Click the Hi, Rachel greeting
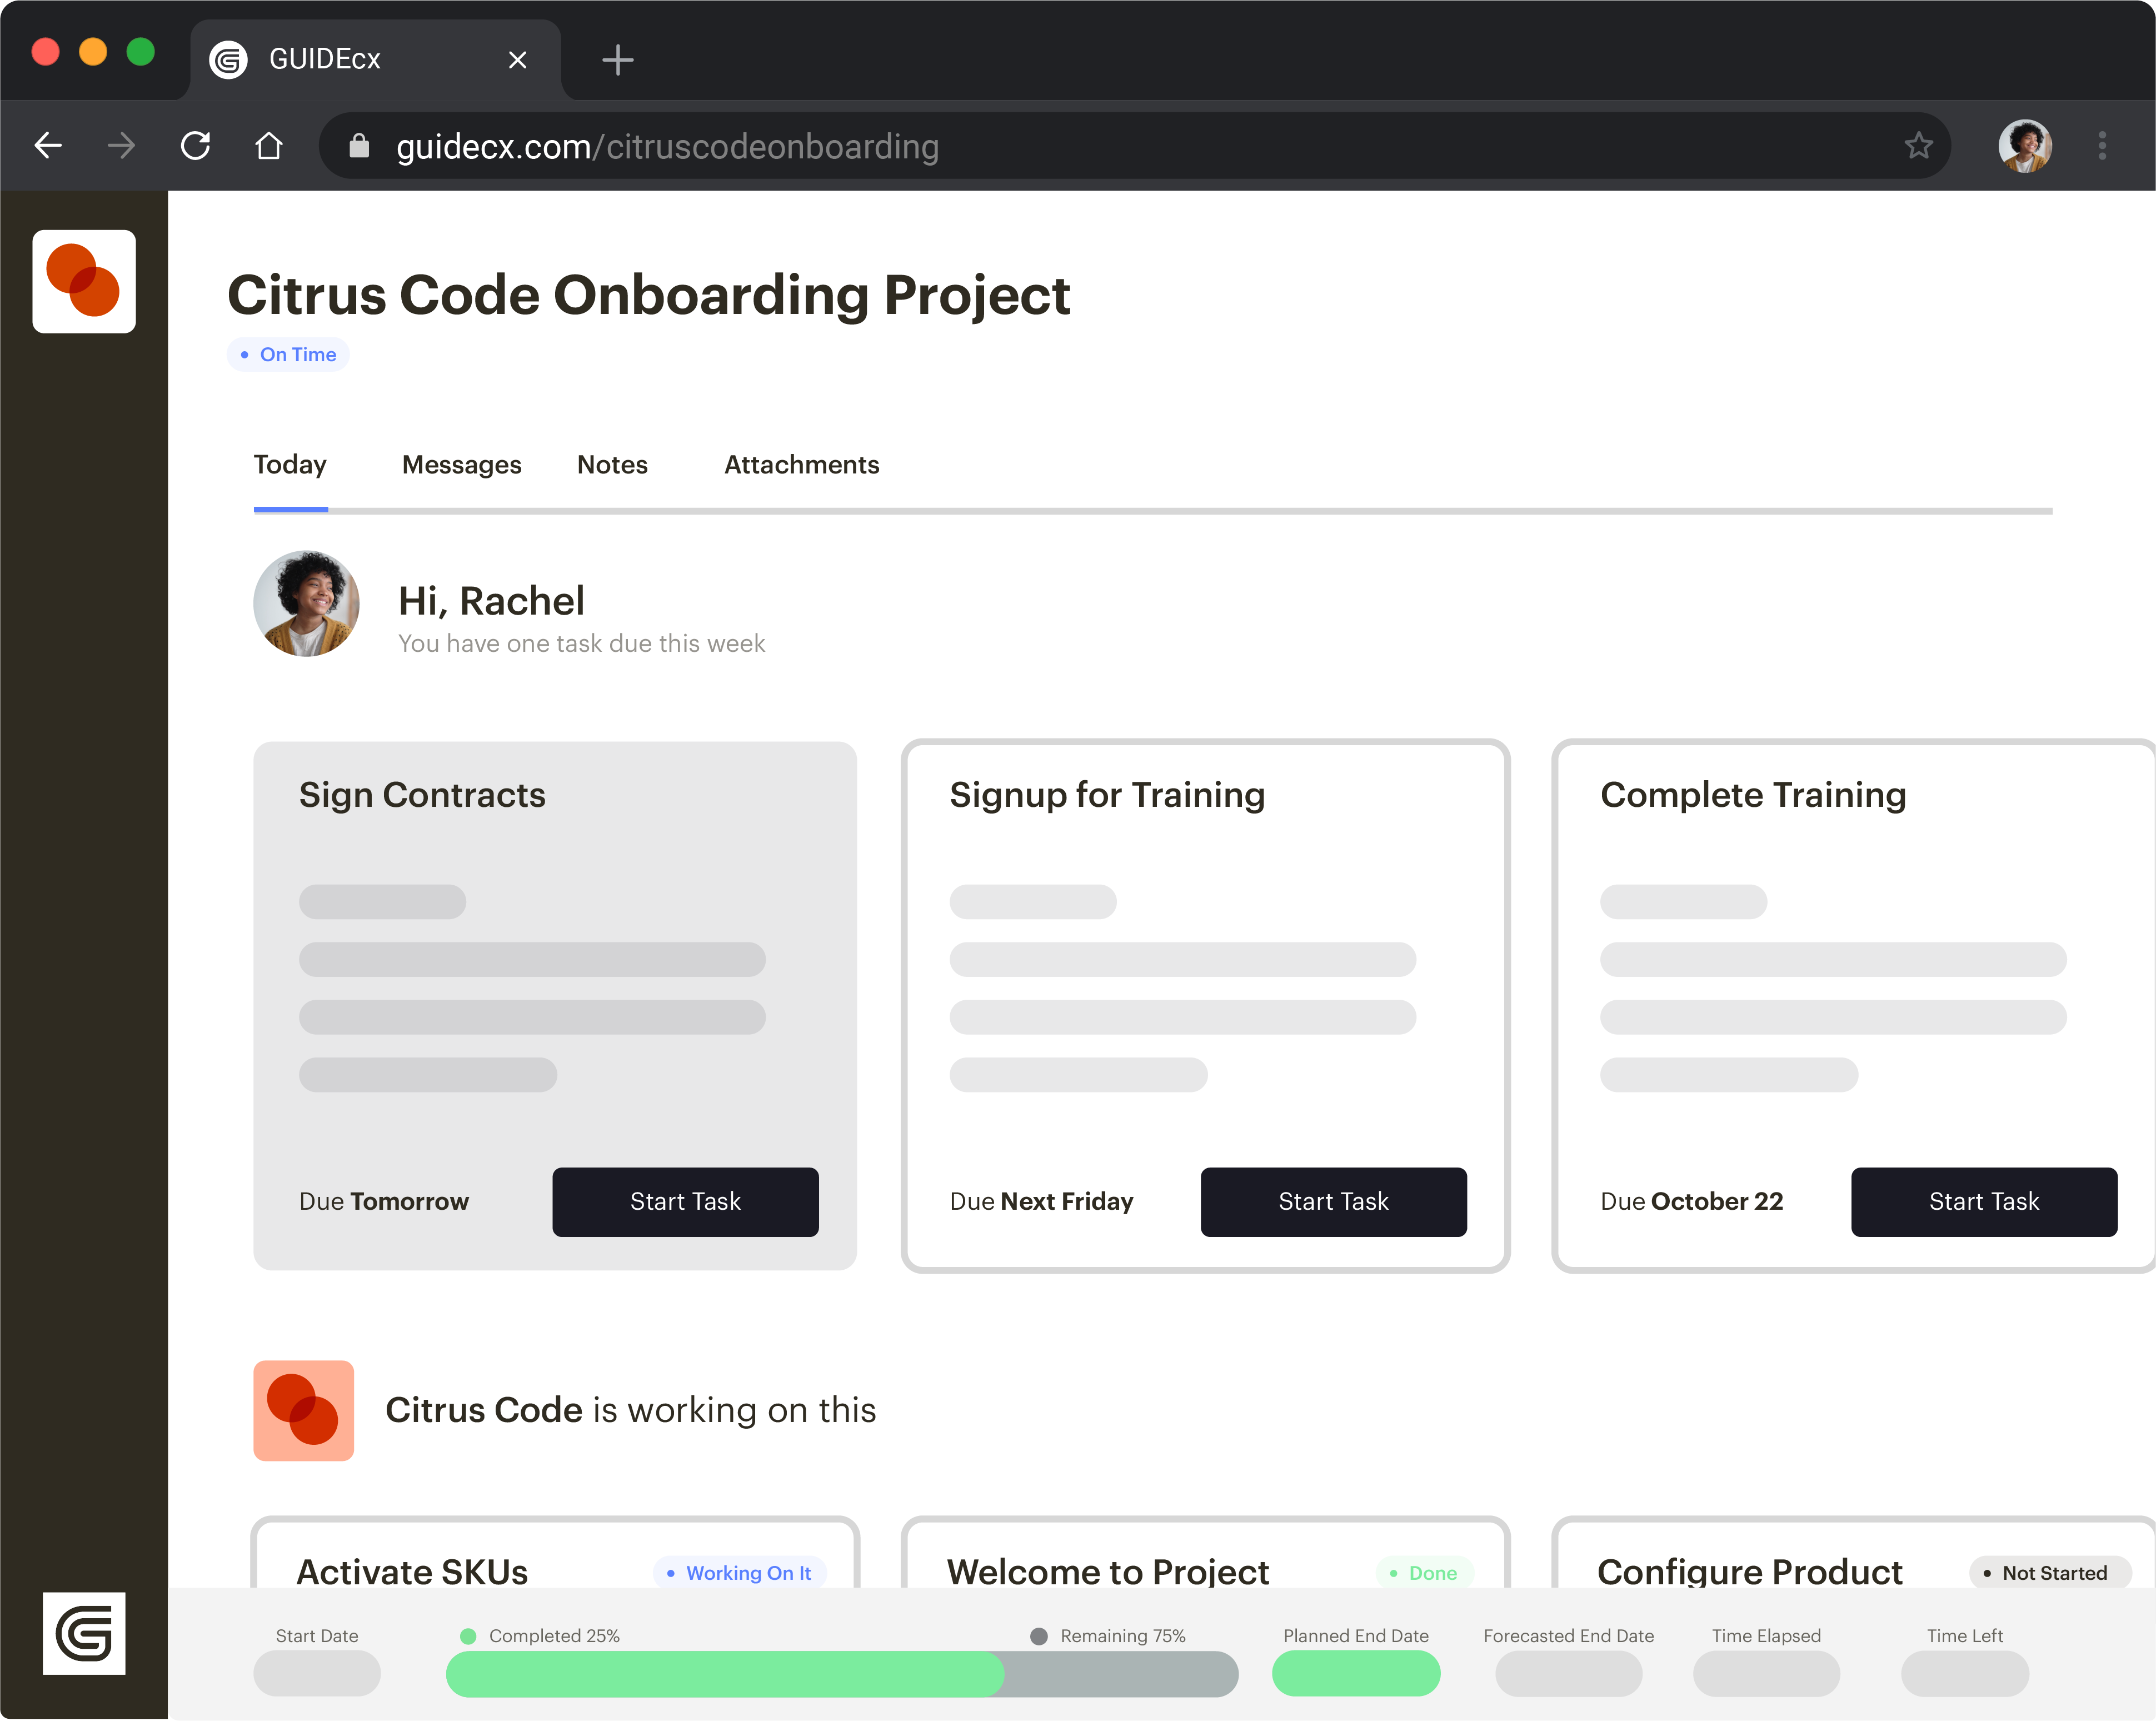The width and height of the screenshot is (2156, 1721). (491, 601)
